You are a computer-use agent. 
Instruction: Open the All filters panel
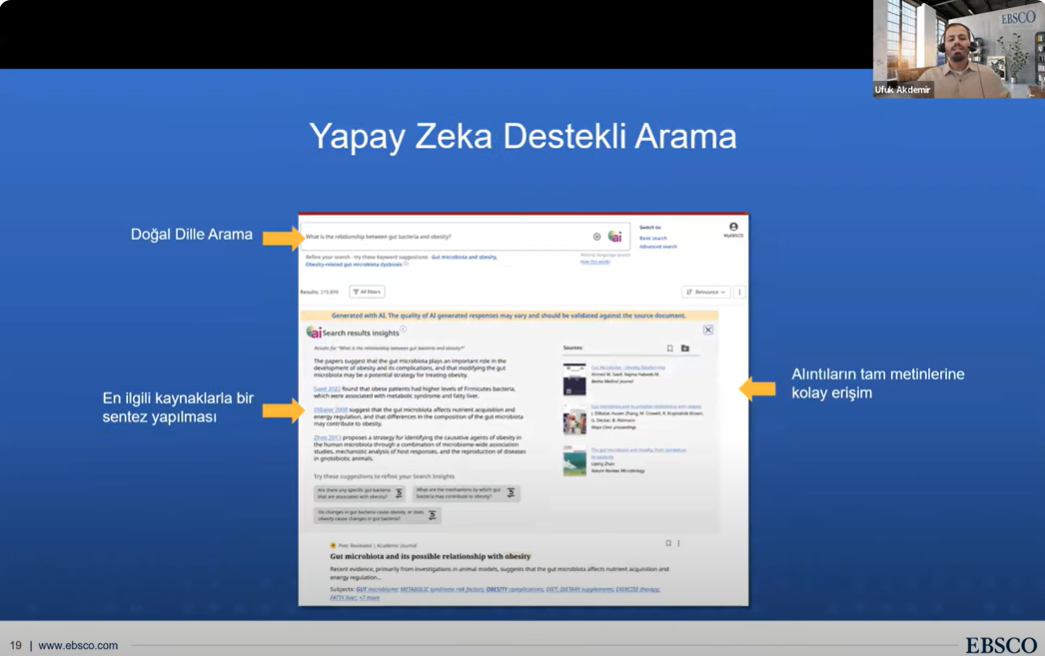pyautogui.click(x=367, y=292)
